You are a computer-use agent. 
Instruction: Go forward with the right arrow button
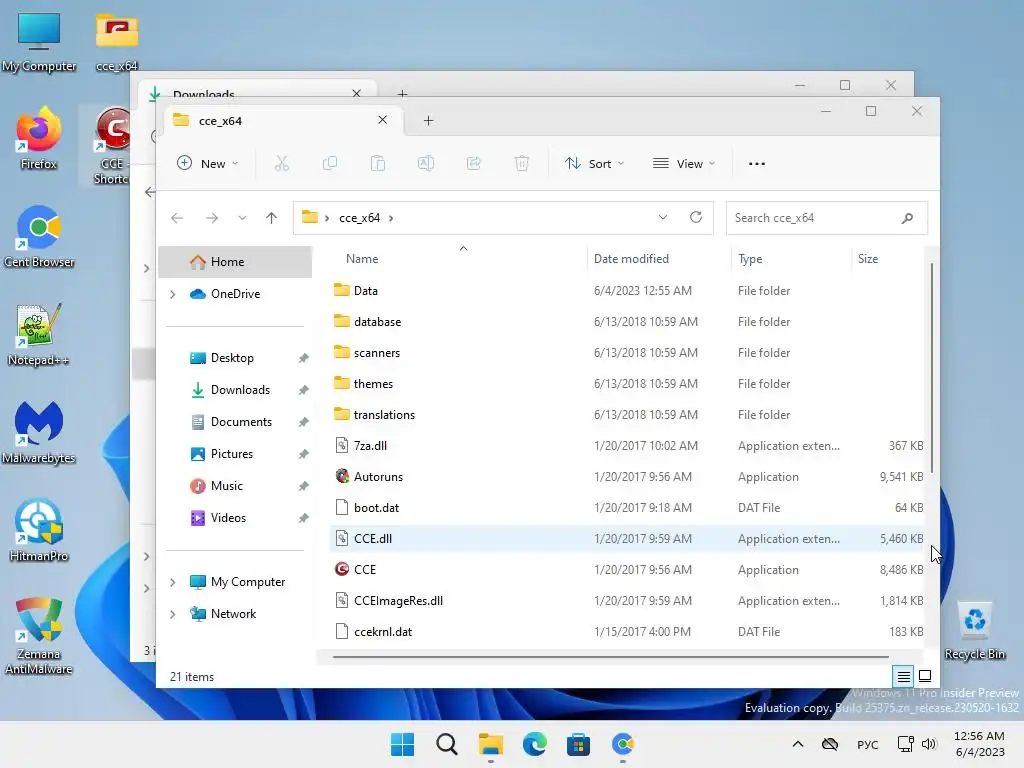(x=212, y=218)
